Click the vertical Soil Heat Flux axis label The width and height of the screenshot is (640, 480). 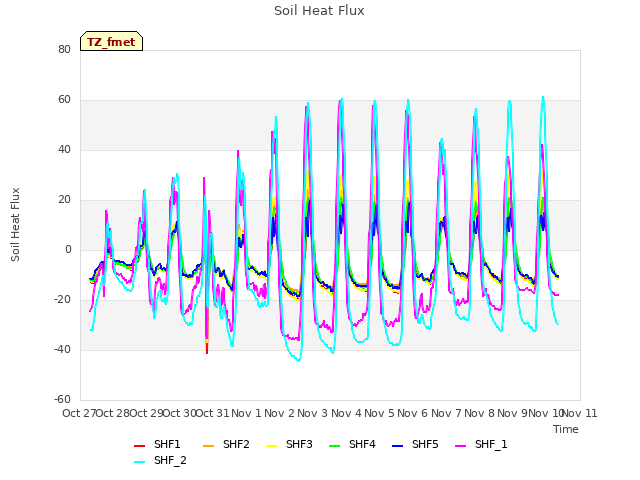(x=15, y=225)
